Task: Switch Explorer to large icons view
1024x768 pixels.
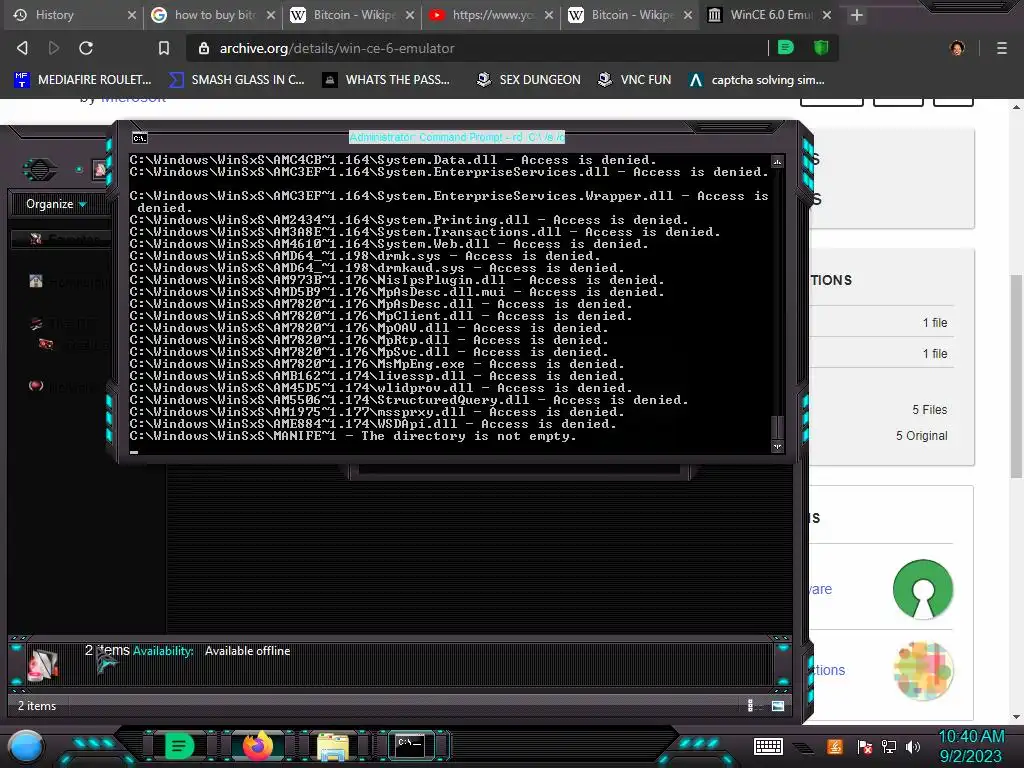Action: coord(778,705)
